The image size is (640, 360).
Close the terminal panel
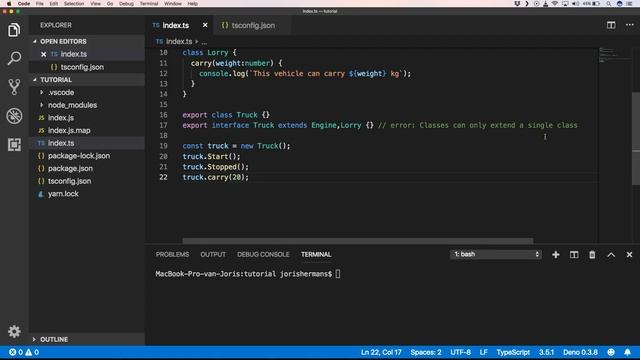point(629,255)
